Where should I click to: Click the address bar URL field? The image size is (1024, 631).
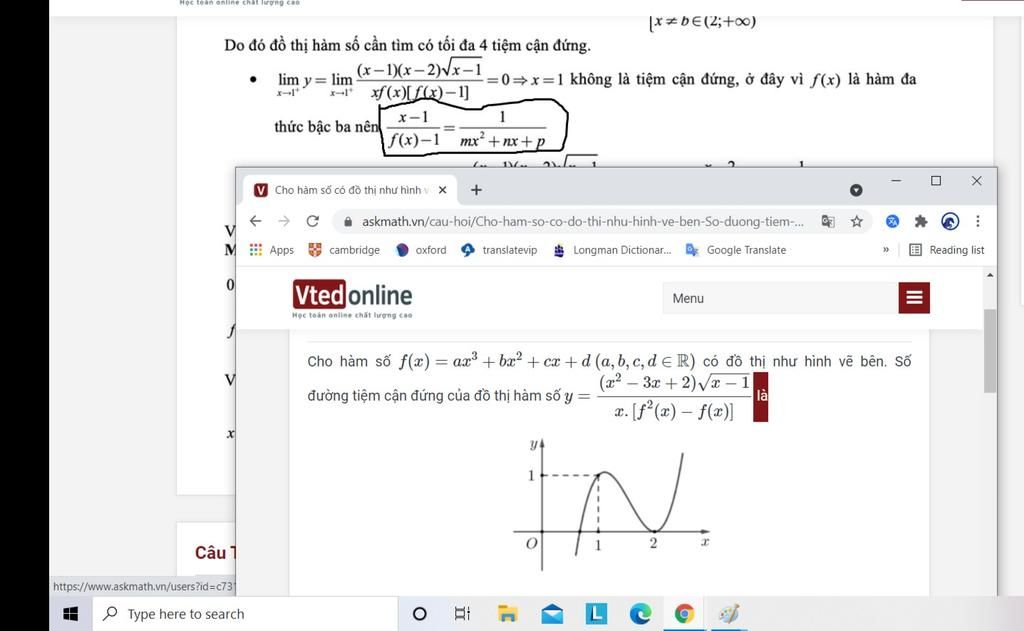click(x=583, y=221)
